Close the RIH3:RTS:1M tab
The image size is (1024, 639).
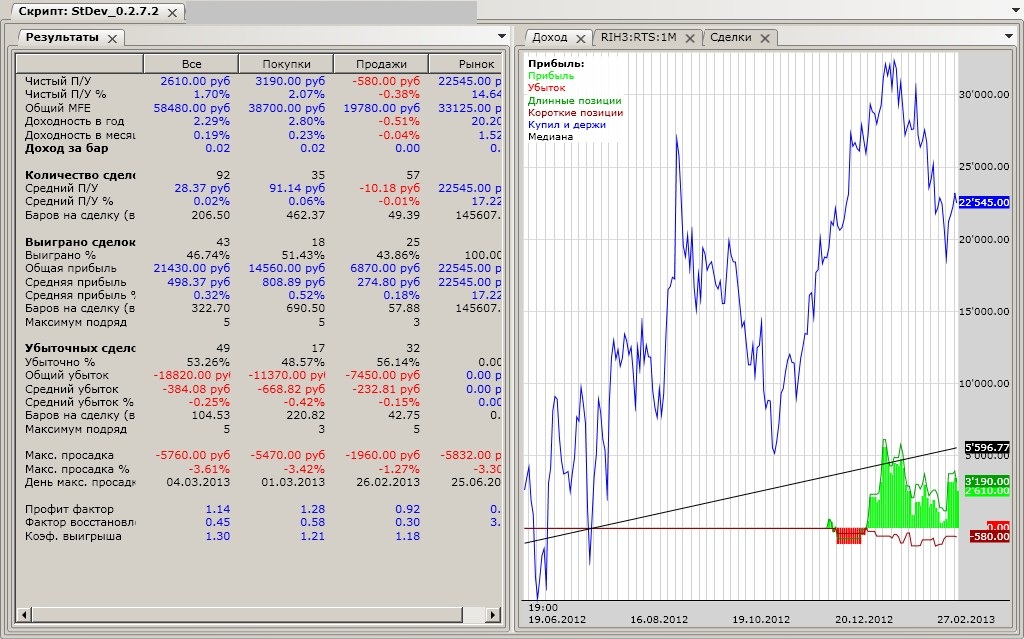[x=690, y=38]
